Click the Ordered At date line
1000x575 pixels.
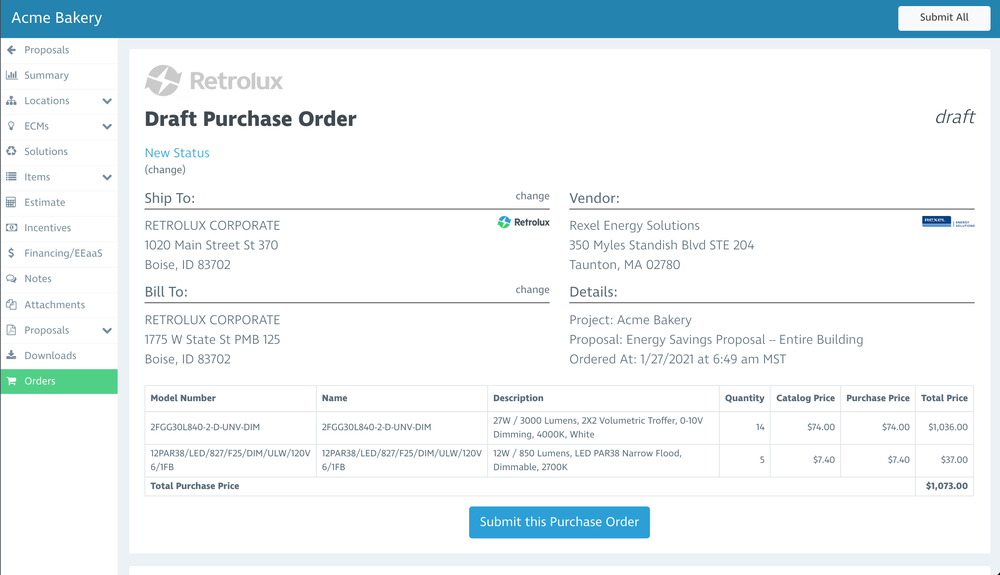(677, 360)
